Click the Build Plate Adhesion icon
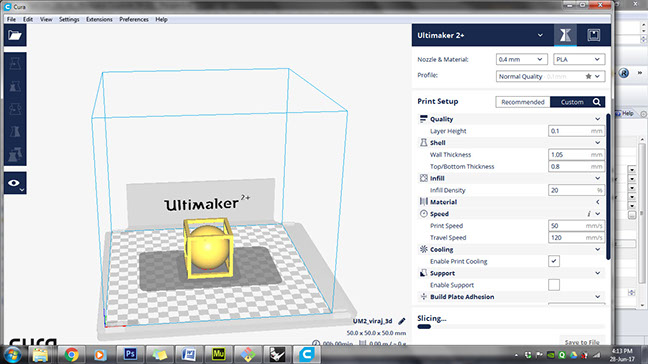 click(x=423, y=297)
